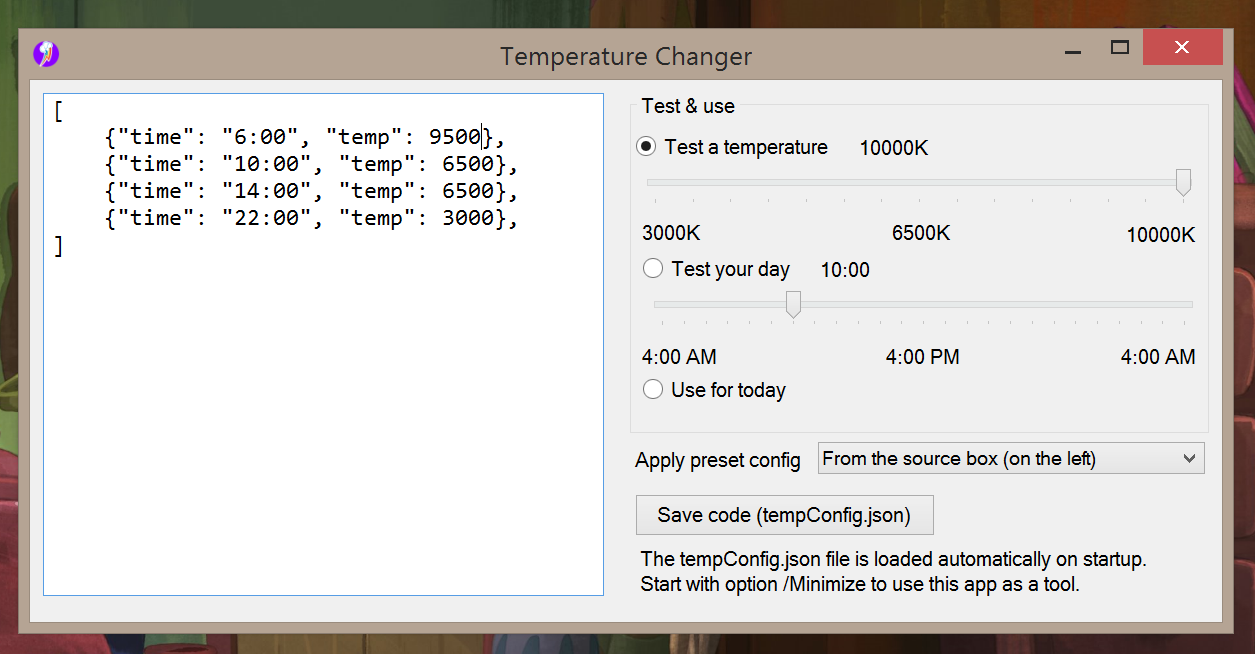
Task: Place cursor on the "22:00" time value
Action: coord(265,218)
